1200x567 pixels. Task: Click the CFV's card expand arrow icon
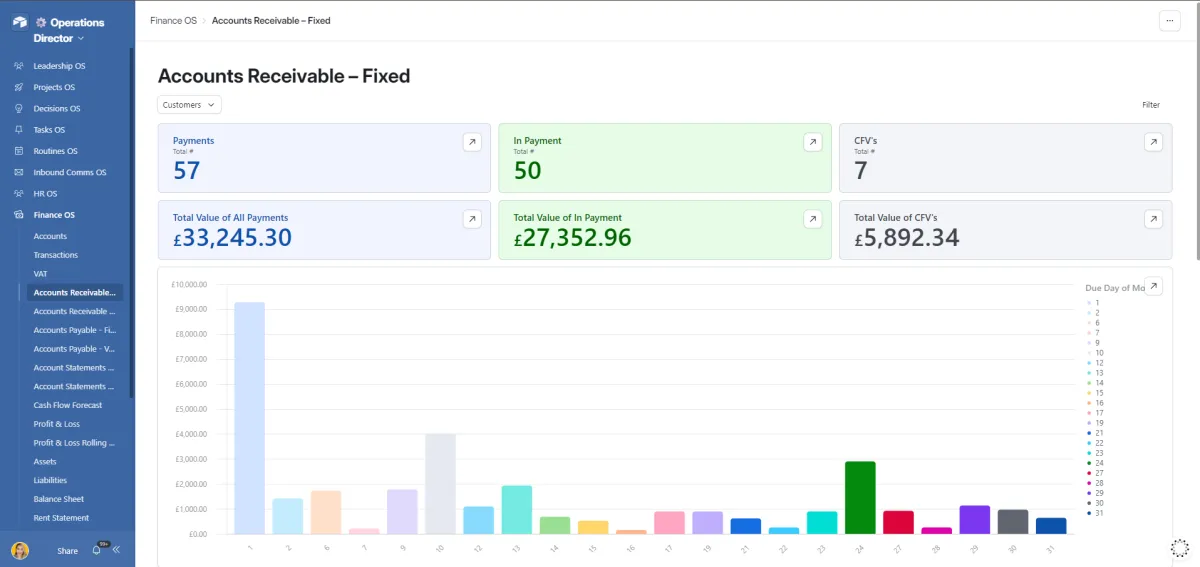pyautogui.click(x=1153, y=142)
